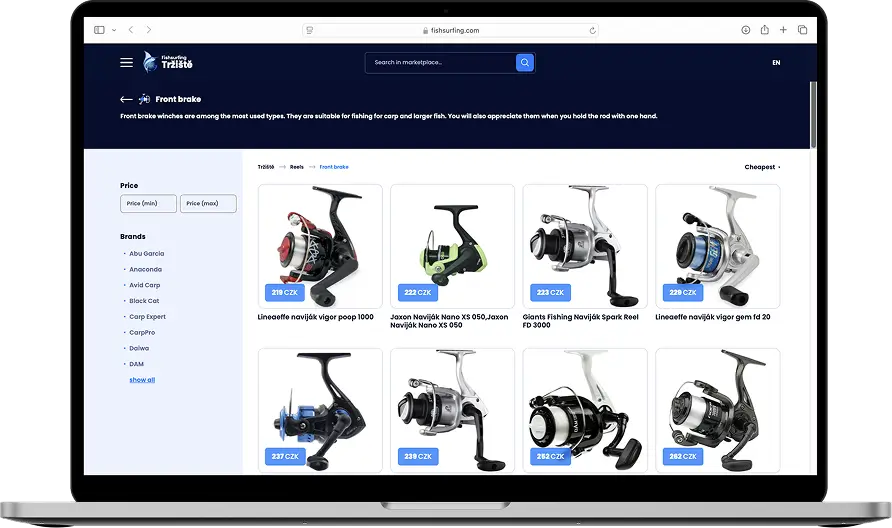Click the 262 CZK price badge

[683, 456]
